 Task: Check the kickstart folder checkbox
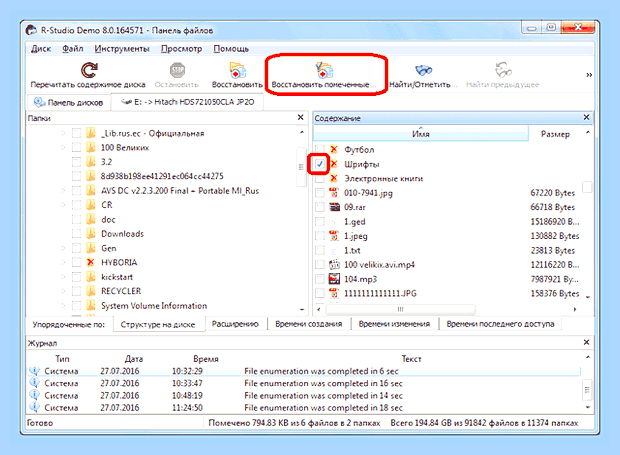click(x=76, y=277)
